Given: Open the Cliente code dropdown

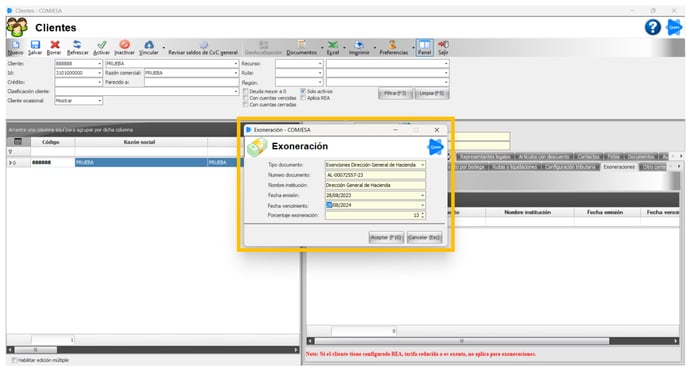Looking at the screenshot, I should [x=100, y=64].
